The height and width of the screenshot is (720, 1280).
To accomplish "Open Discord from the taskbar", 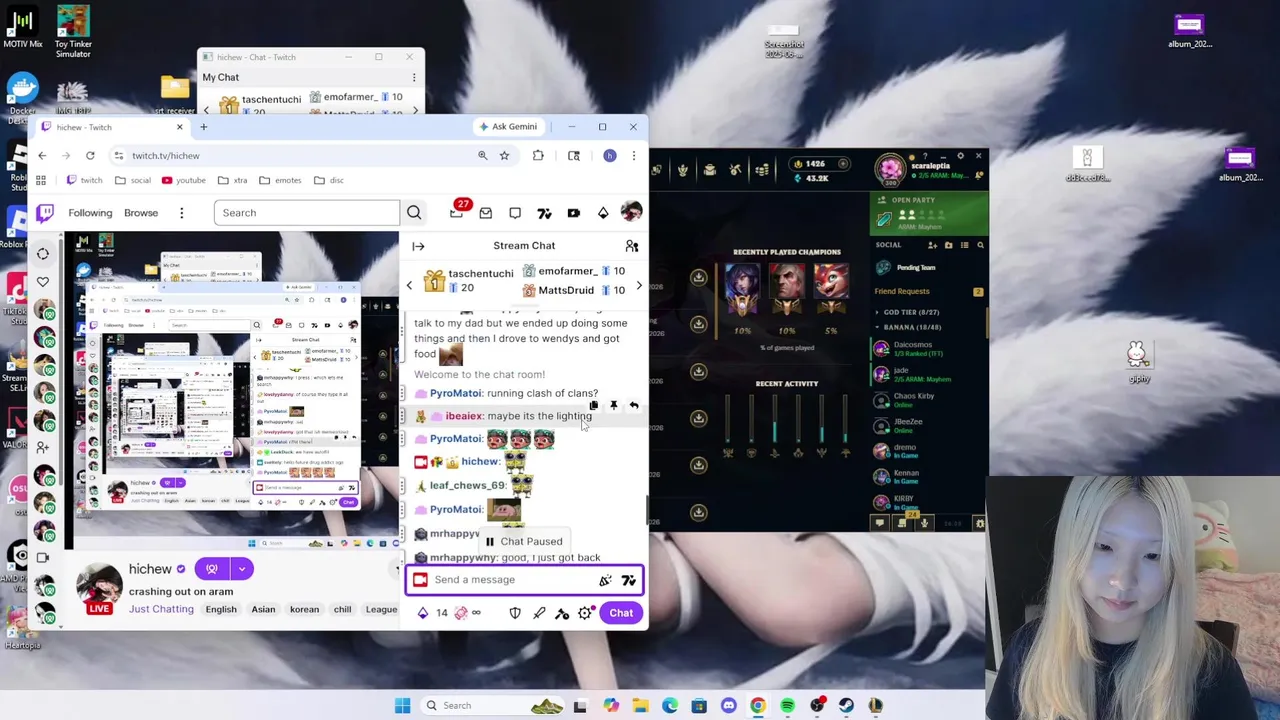I will (728, 706).
